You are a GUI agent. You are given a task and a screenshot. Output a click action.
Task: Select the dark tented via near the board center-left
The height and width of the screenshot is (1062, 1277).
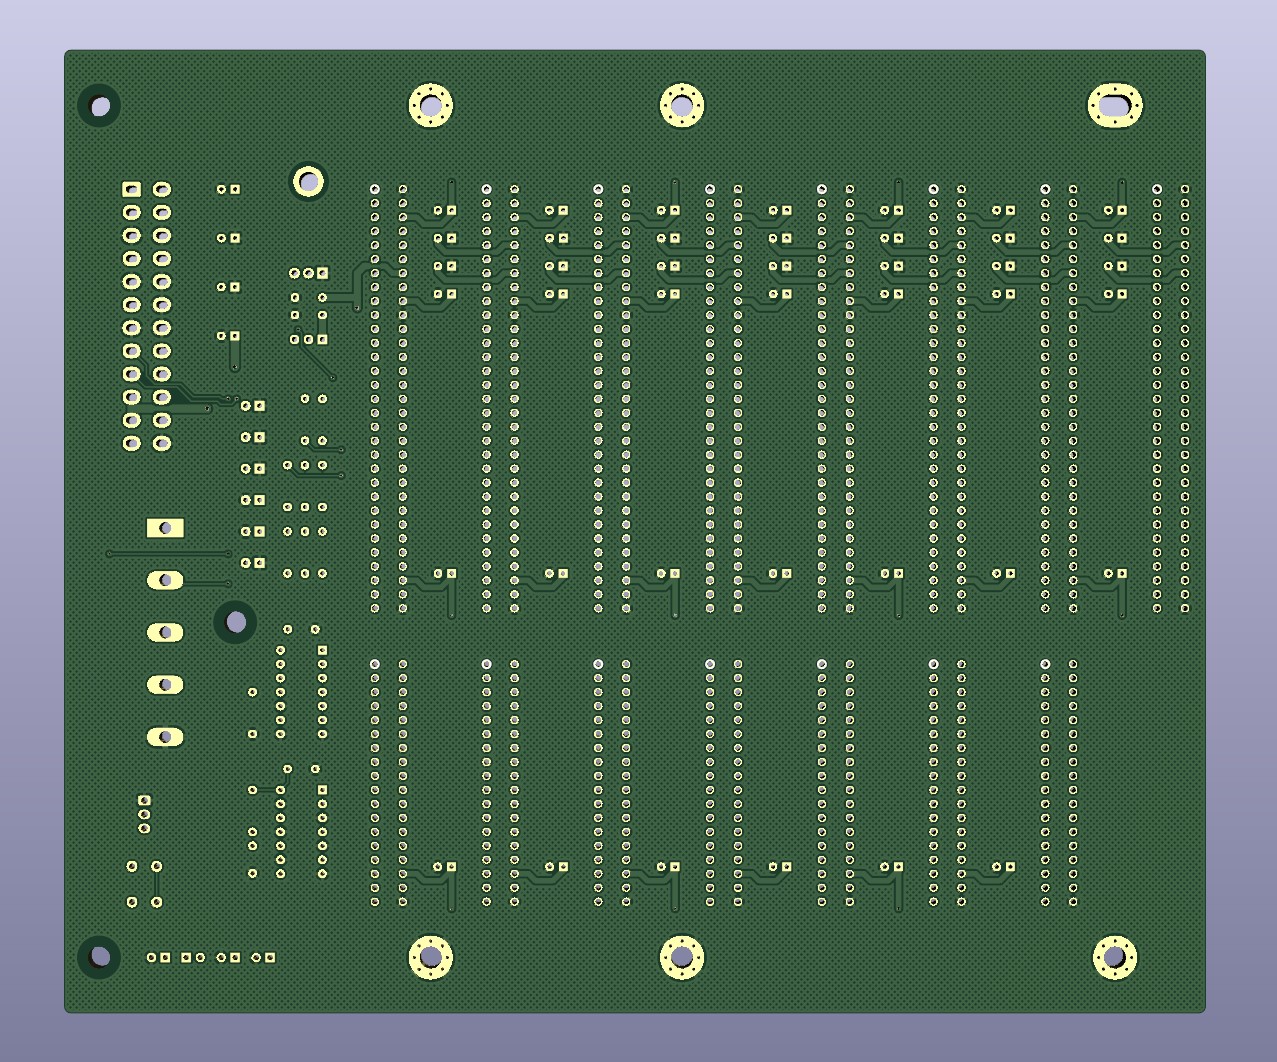coord(235,620)
